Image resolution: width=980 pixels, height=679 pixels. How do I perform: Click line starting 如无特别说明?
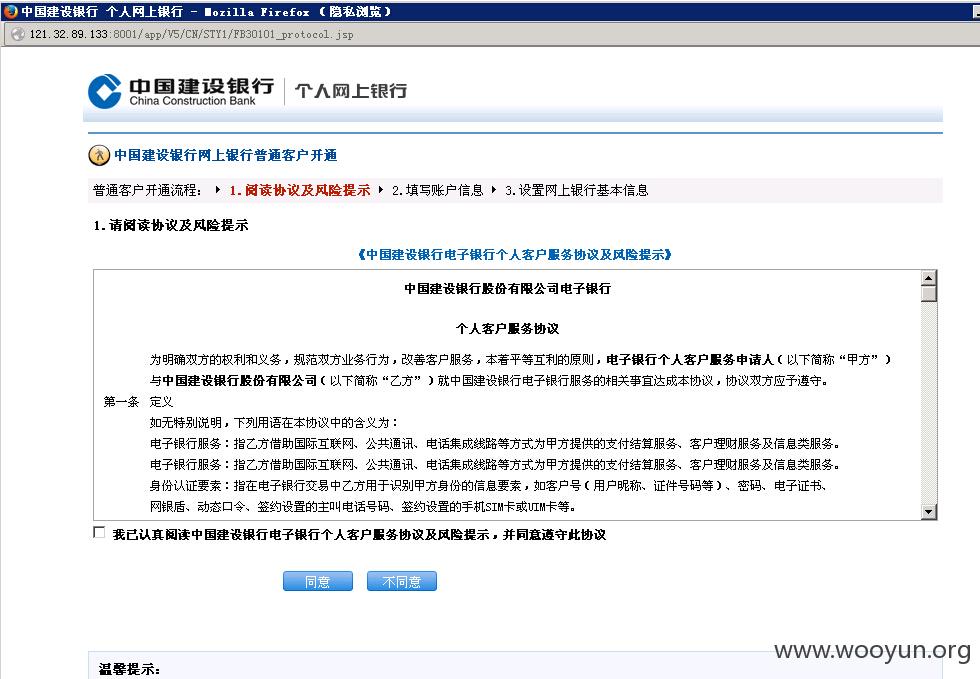[x=274, y=423]
